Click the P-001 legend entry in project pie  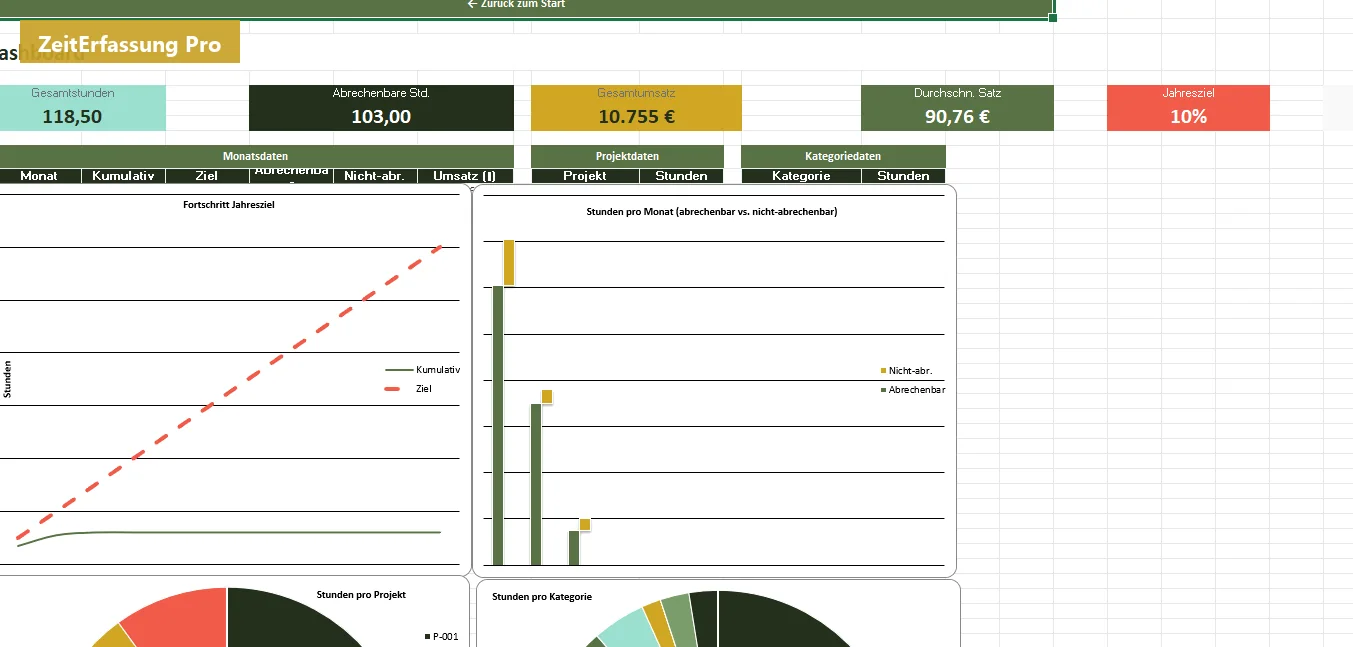[x=441, y=636]
